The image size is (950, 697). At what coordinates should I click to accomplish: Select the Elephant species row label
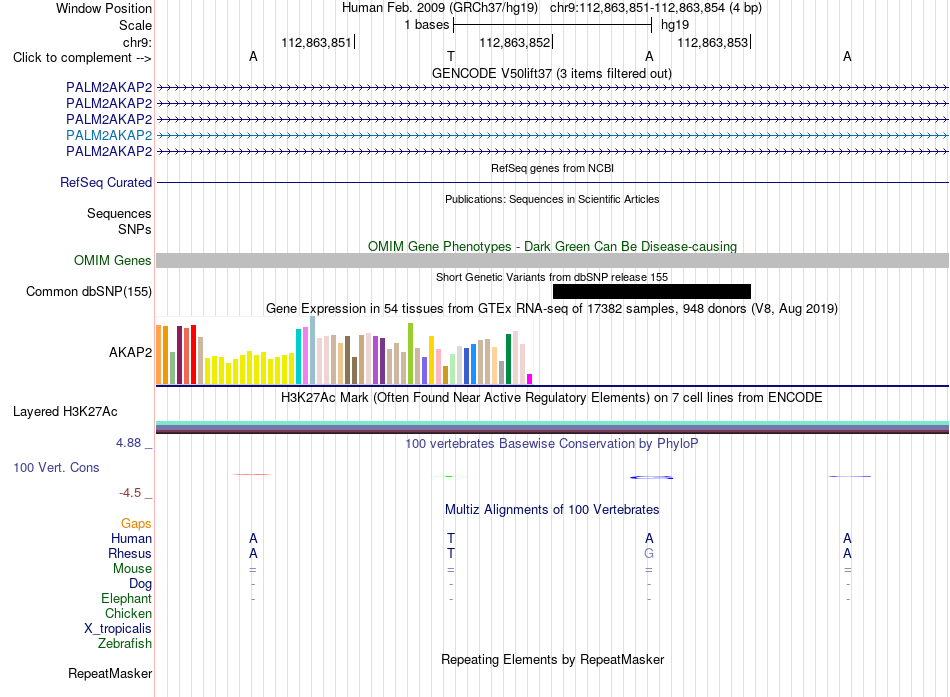(x=126, y=598)
